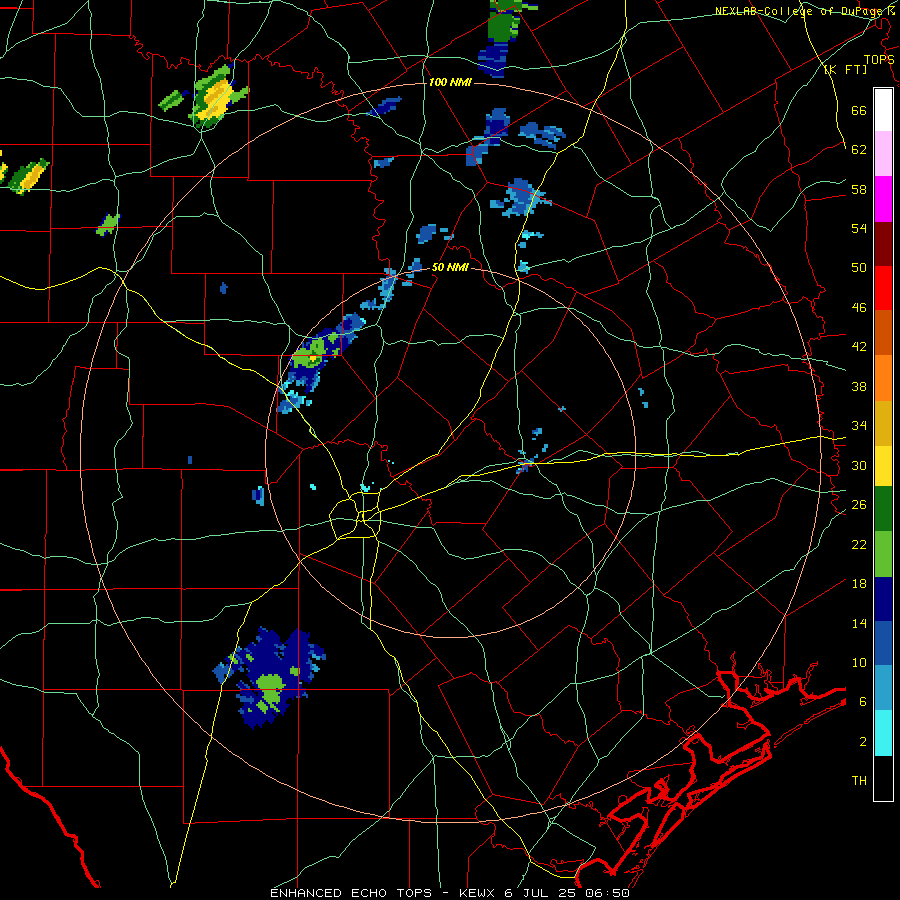Click the black TH swatch at the legend bottom
The image size is (900, 900).
[x=883, y=778]
